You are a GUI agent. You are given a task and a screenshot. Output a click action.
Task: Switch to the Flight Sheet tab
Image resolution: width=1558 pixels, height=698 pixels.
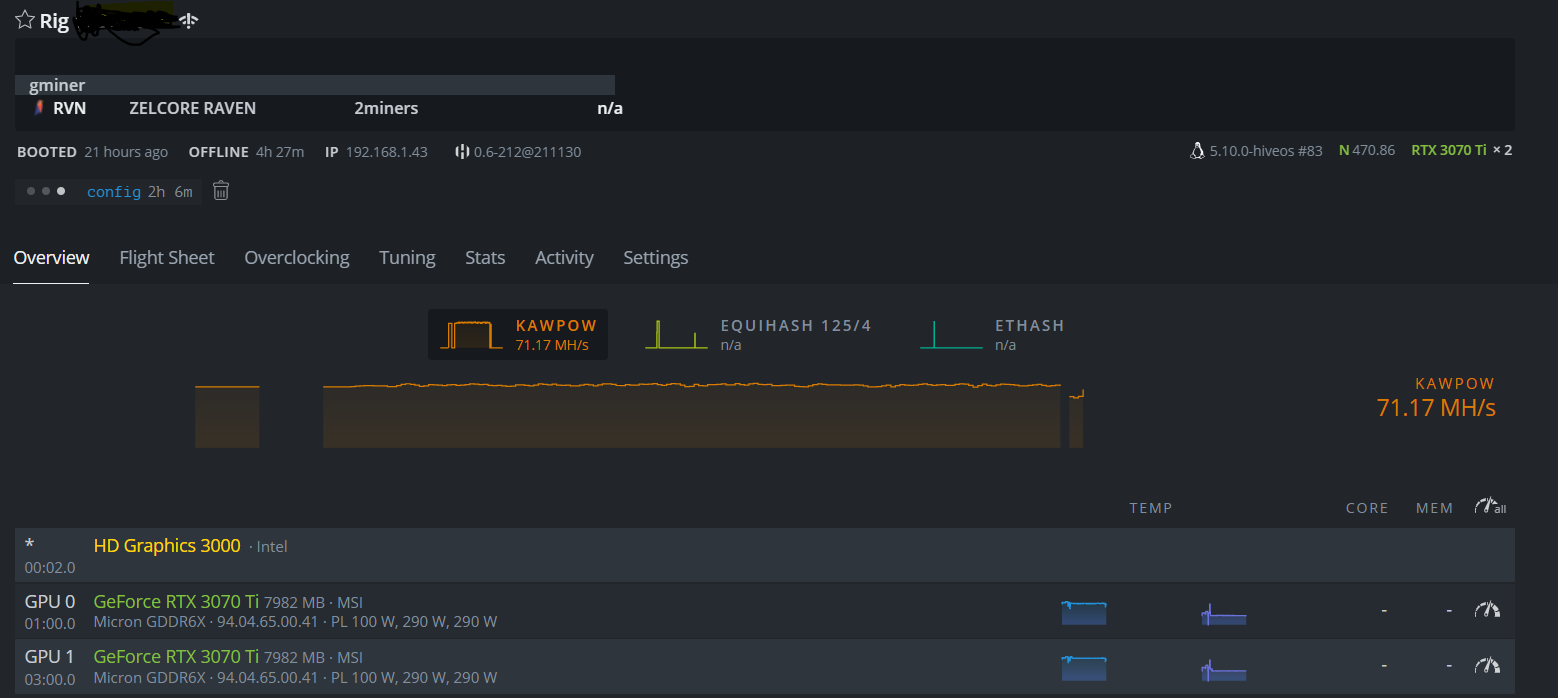166,258
